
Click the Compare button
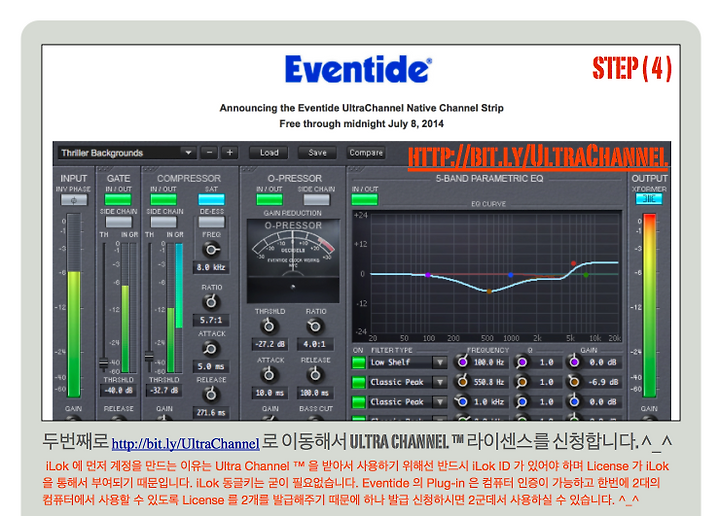click(x=366, y=152)
